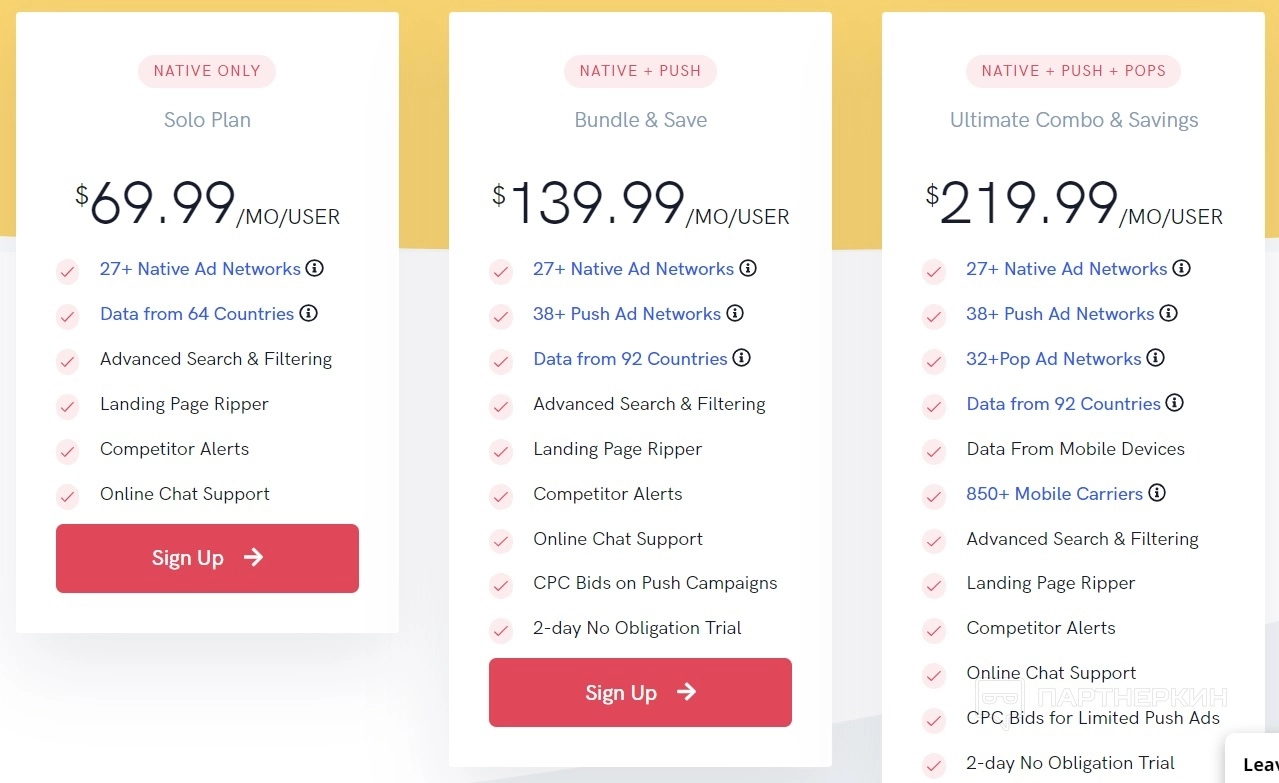This screenshot has width=1279, height=783.
Task: Select the NATIVE + PUSH plan badge
Action: click(640, 71)
